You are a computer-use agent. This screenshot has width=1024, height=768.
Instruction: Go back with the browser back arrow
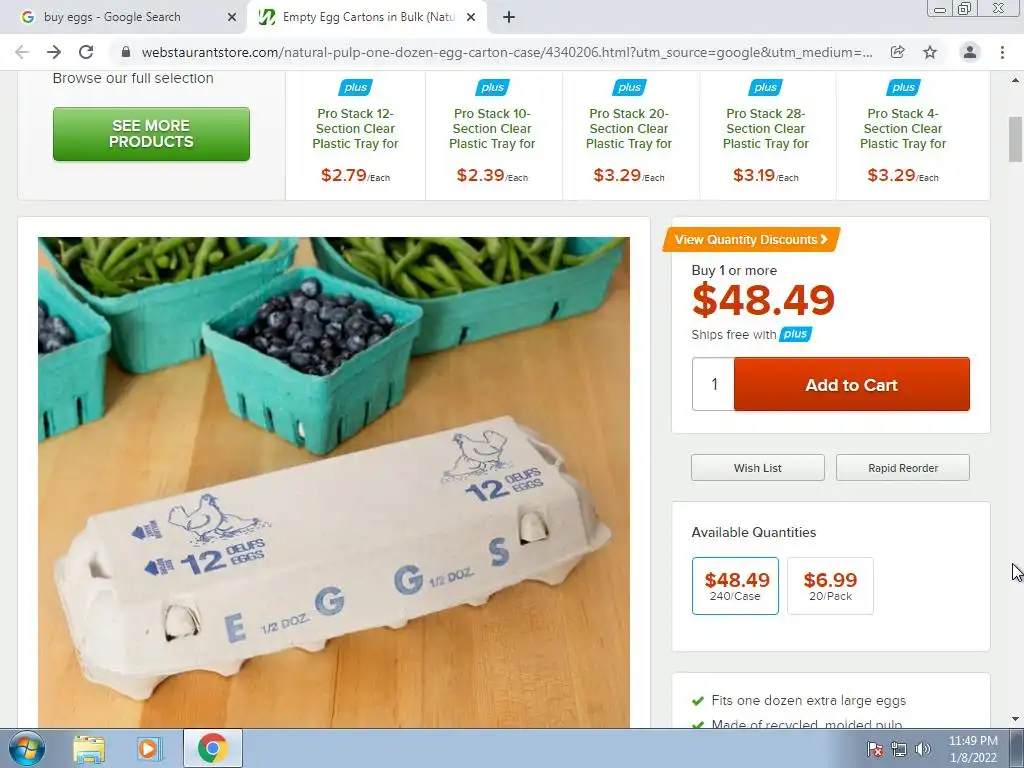[x=22, y=52]
